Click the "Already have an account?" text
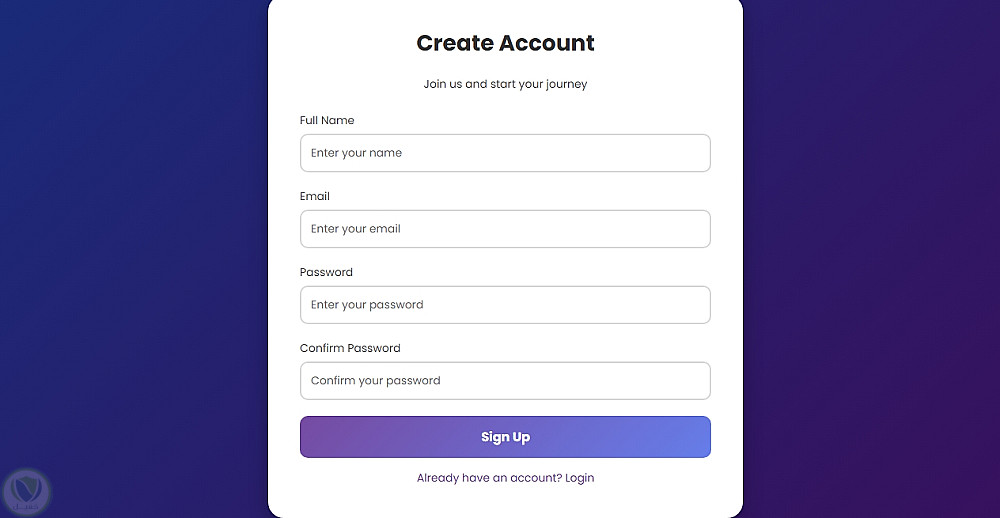 (489, 478)
